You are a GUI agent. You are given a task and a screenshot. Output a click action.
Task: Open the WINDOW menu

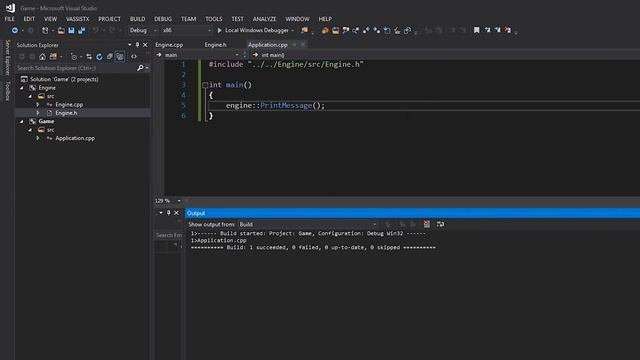pos(297,19)
